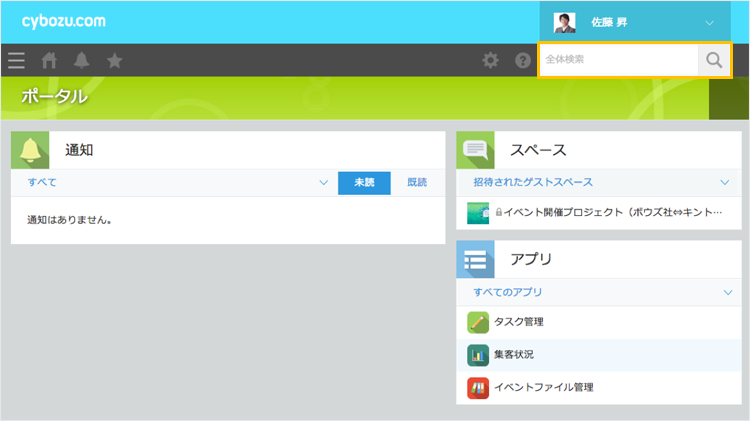Click the 佐藤 昇 profile avatar
Viewport: 750px width, 421px height.
pos(565,22)
